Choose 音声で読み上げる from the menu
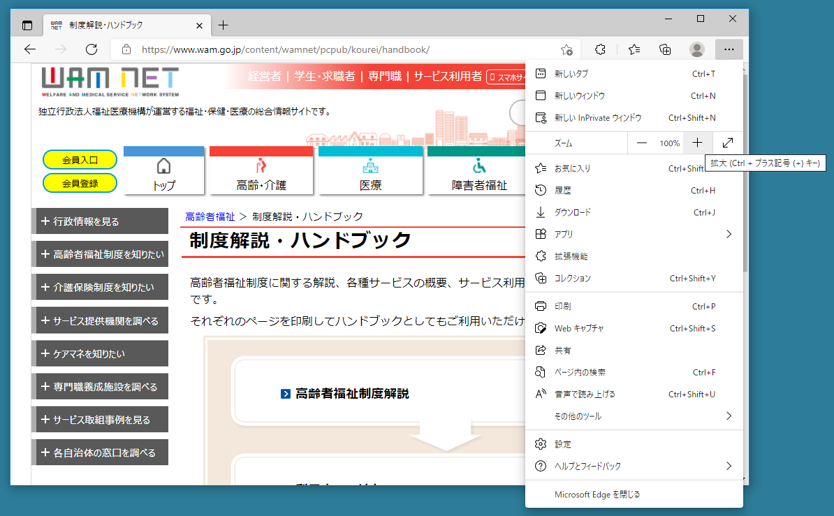The height and width of the screenshot is (516, 834). pyautogui.click(x=633, y=394)
